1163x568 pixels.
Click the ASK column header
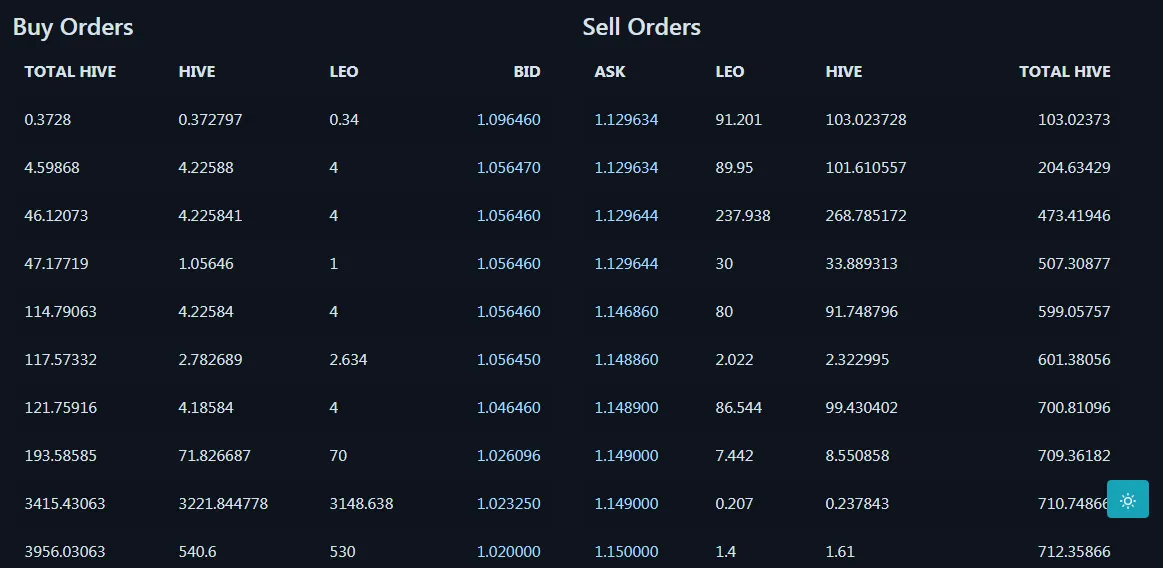[610, 72]
